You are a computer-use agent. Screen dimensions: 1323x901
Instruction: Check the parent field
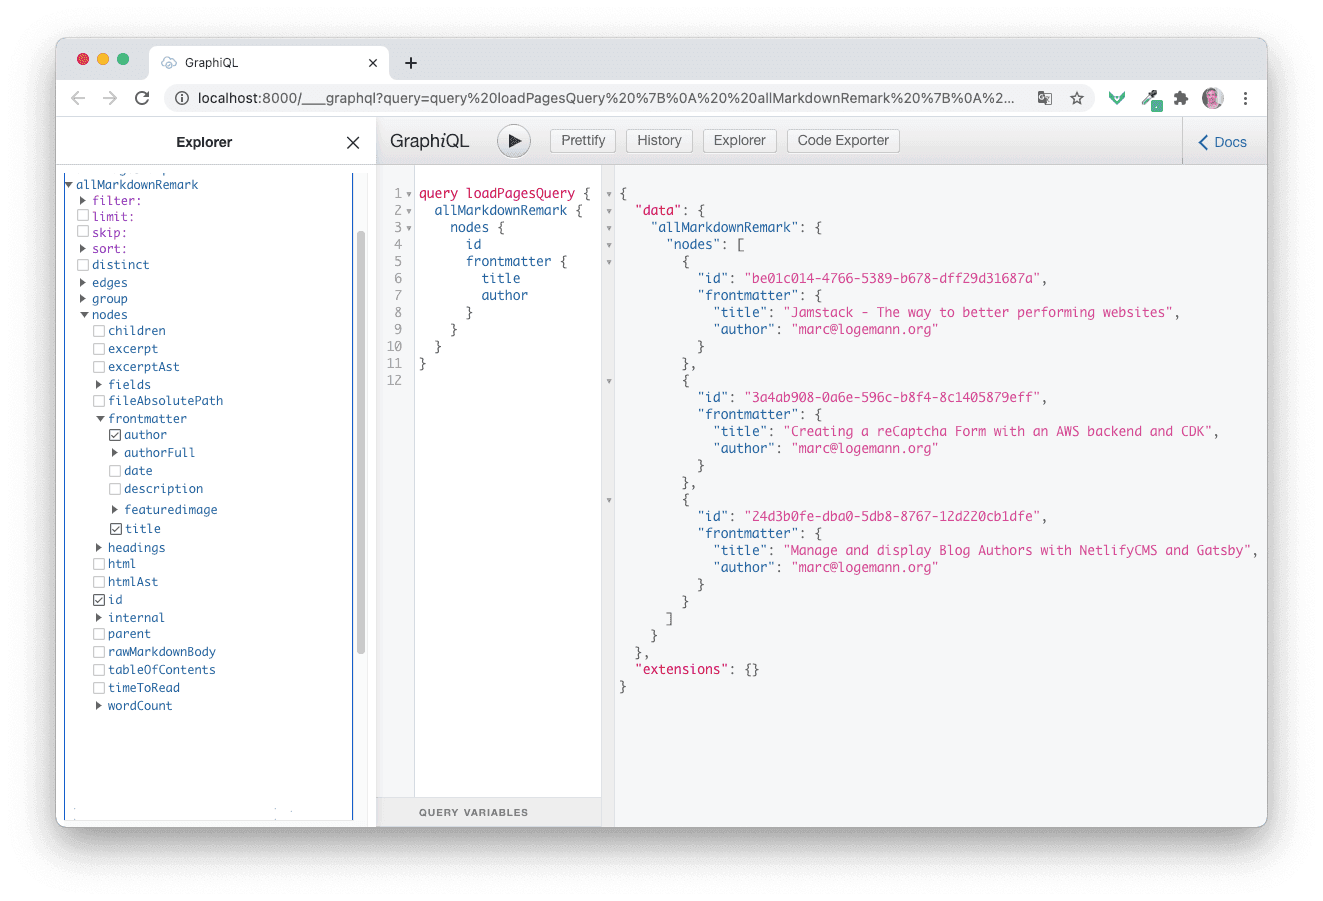coord(99,634)
